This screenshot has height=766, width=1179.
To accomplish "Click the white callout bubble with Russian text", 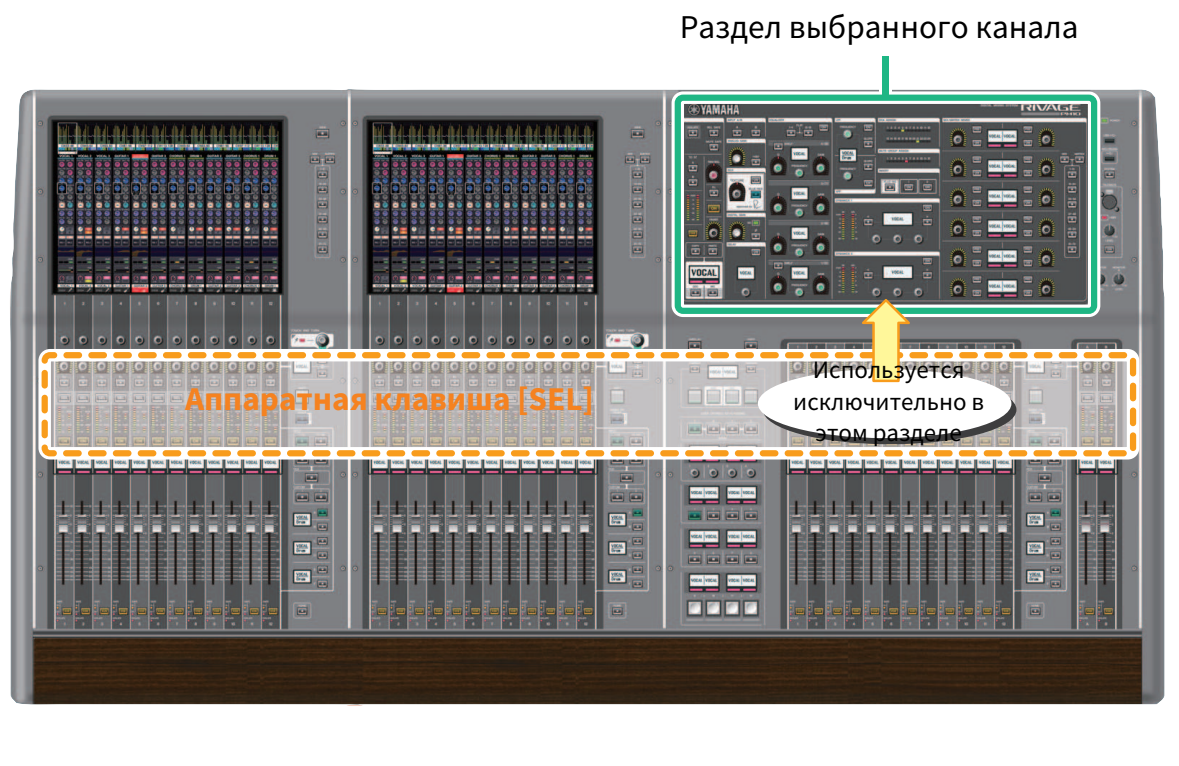I will (x=886, y=402).
